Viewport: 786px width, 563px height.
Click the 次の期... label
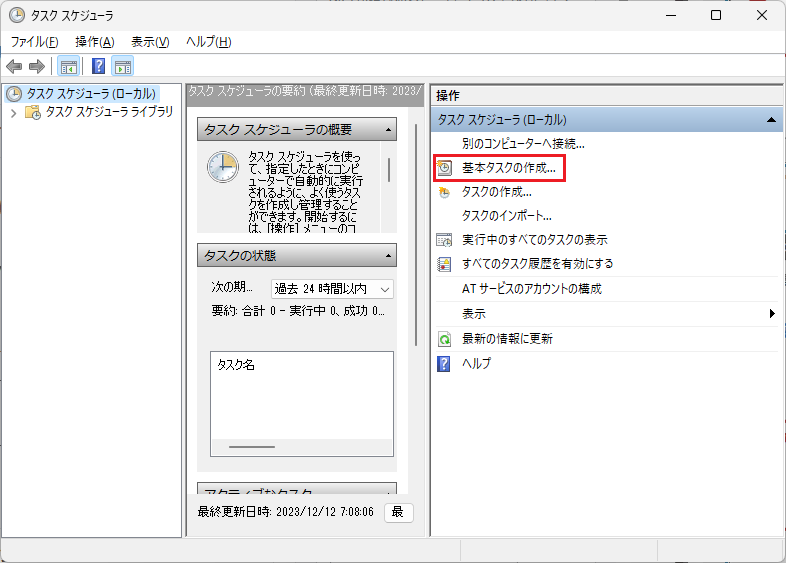coord(232,287)
